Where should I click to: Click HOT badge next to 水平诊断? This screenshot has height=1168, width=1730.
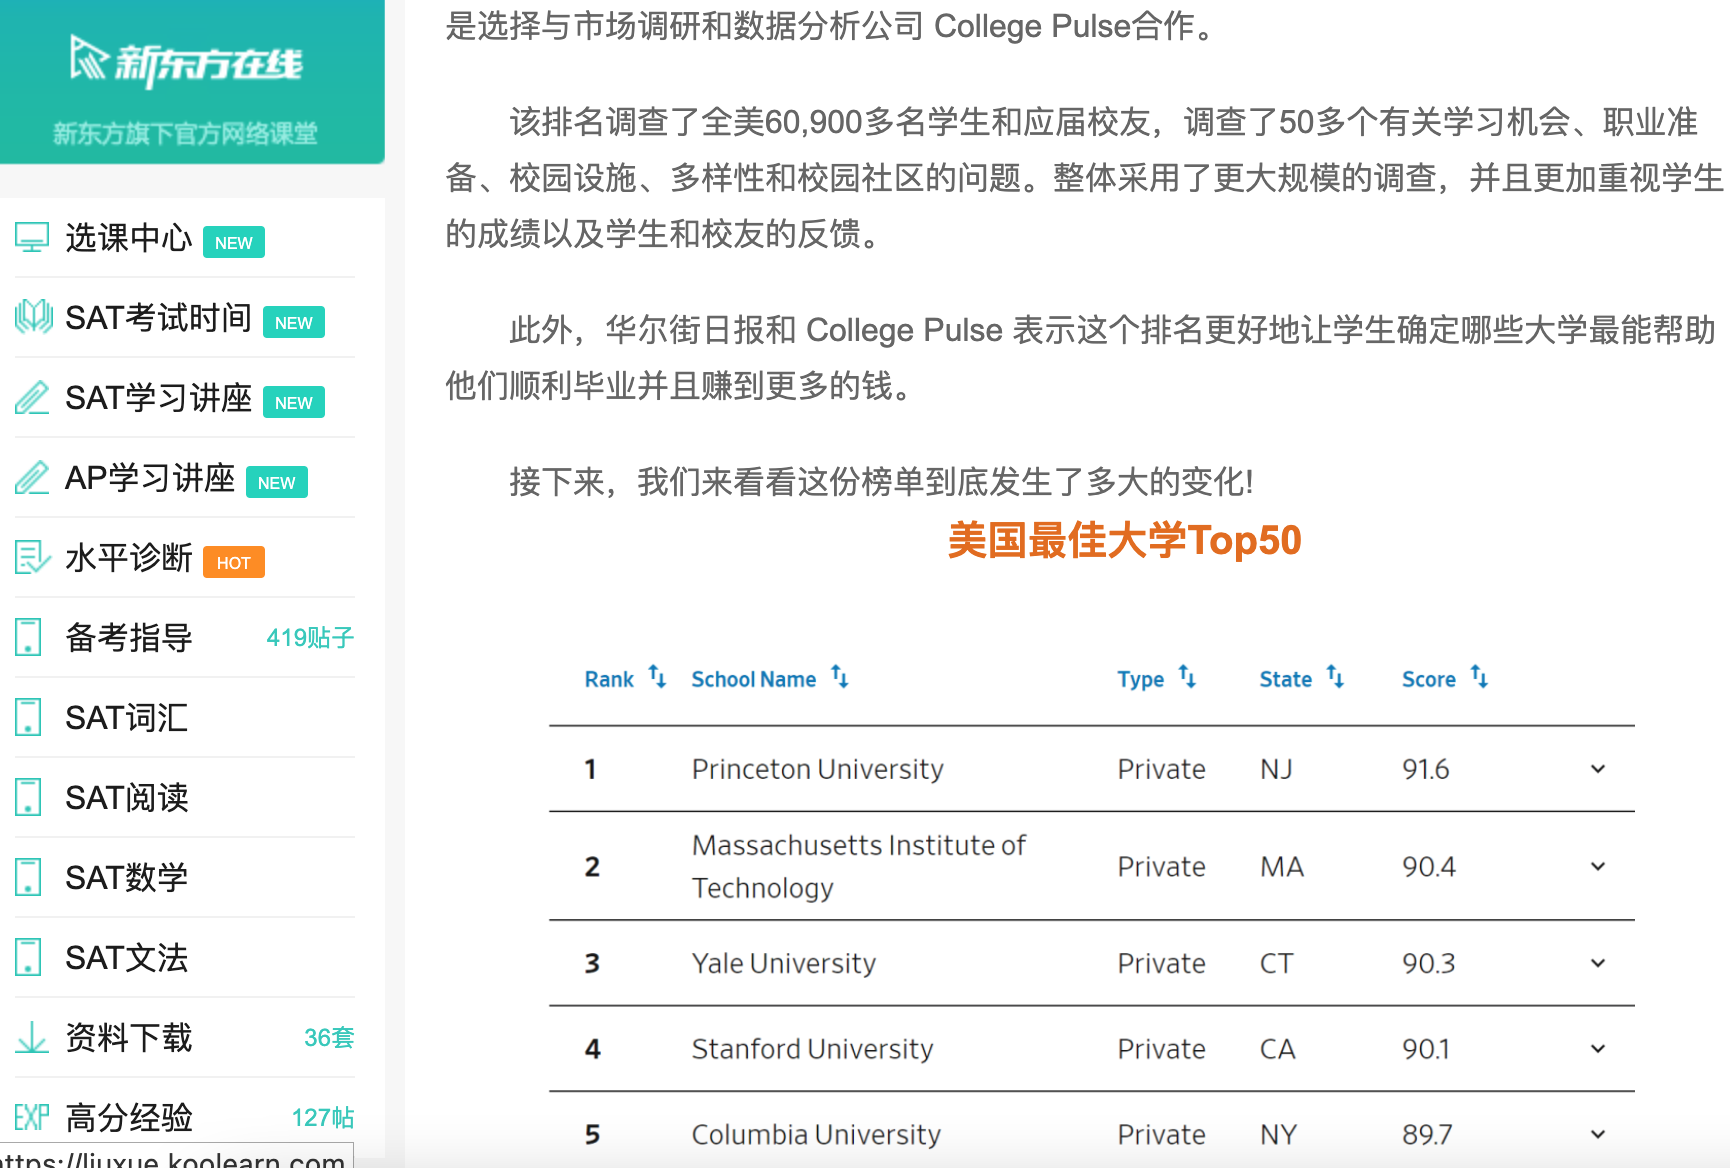click(234, 562)
